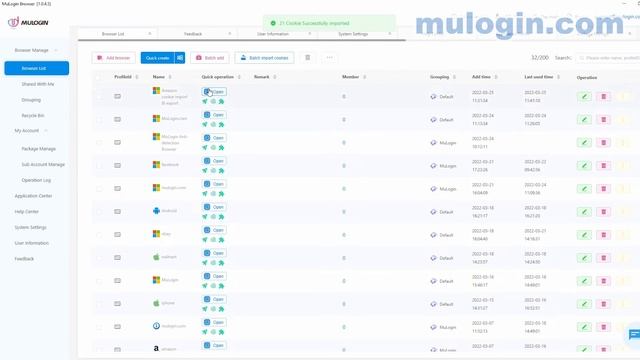Click puzzle-piece plugin icon in iphone row
This screenshot has width=640, height=360.
(x=221, y=309)
